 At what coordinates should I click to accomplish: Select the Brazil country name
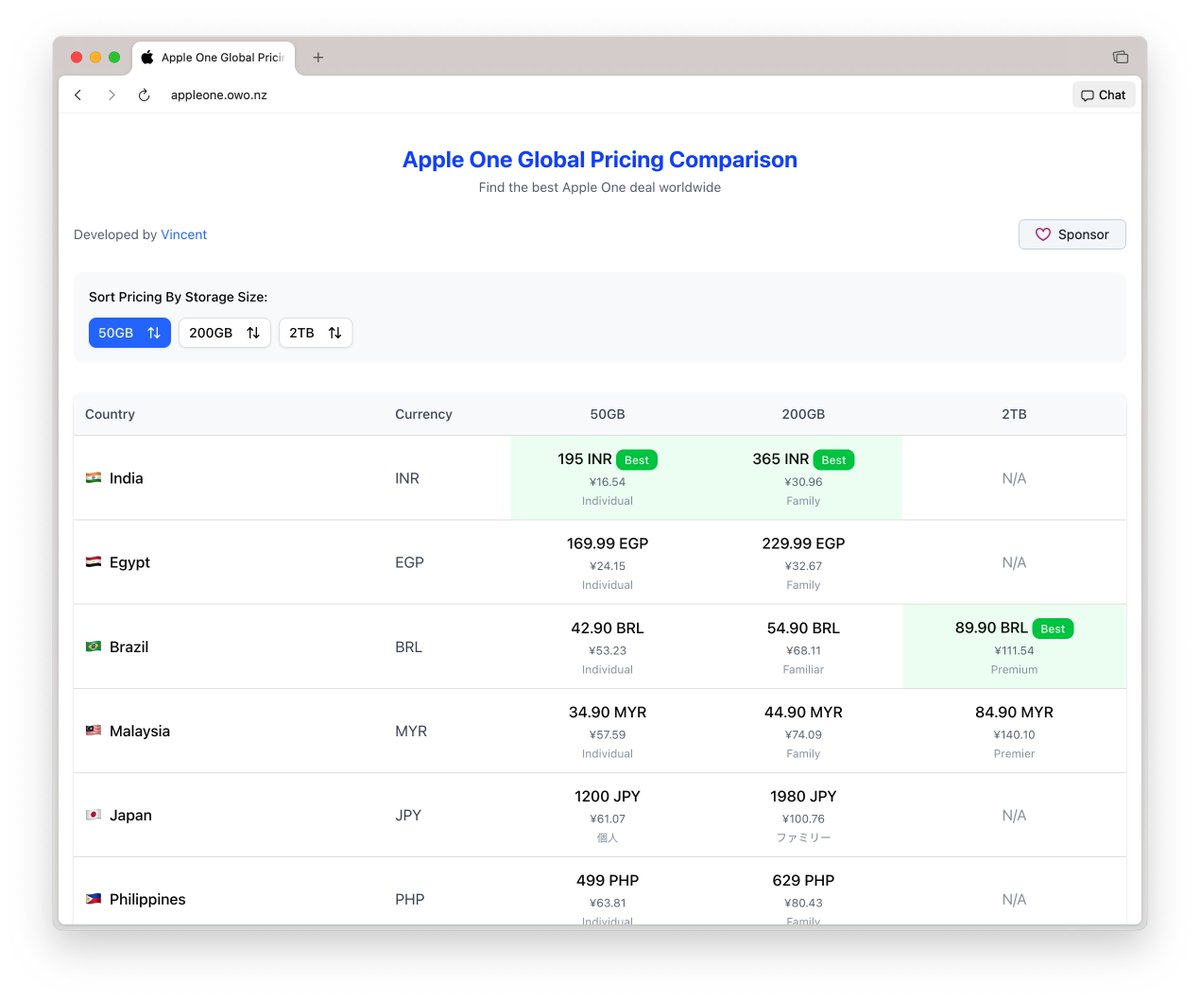coord(129,646)
